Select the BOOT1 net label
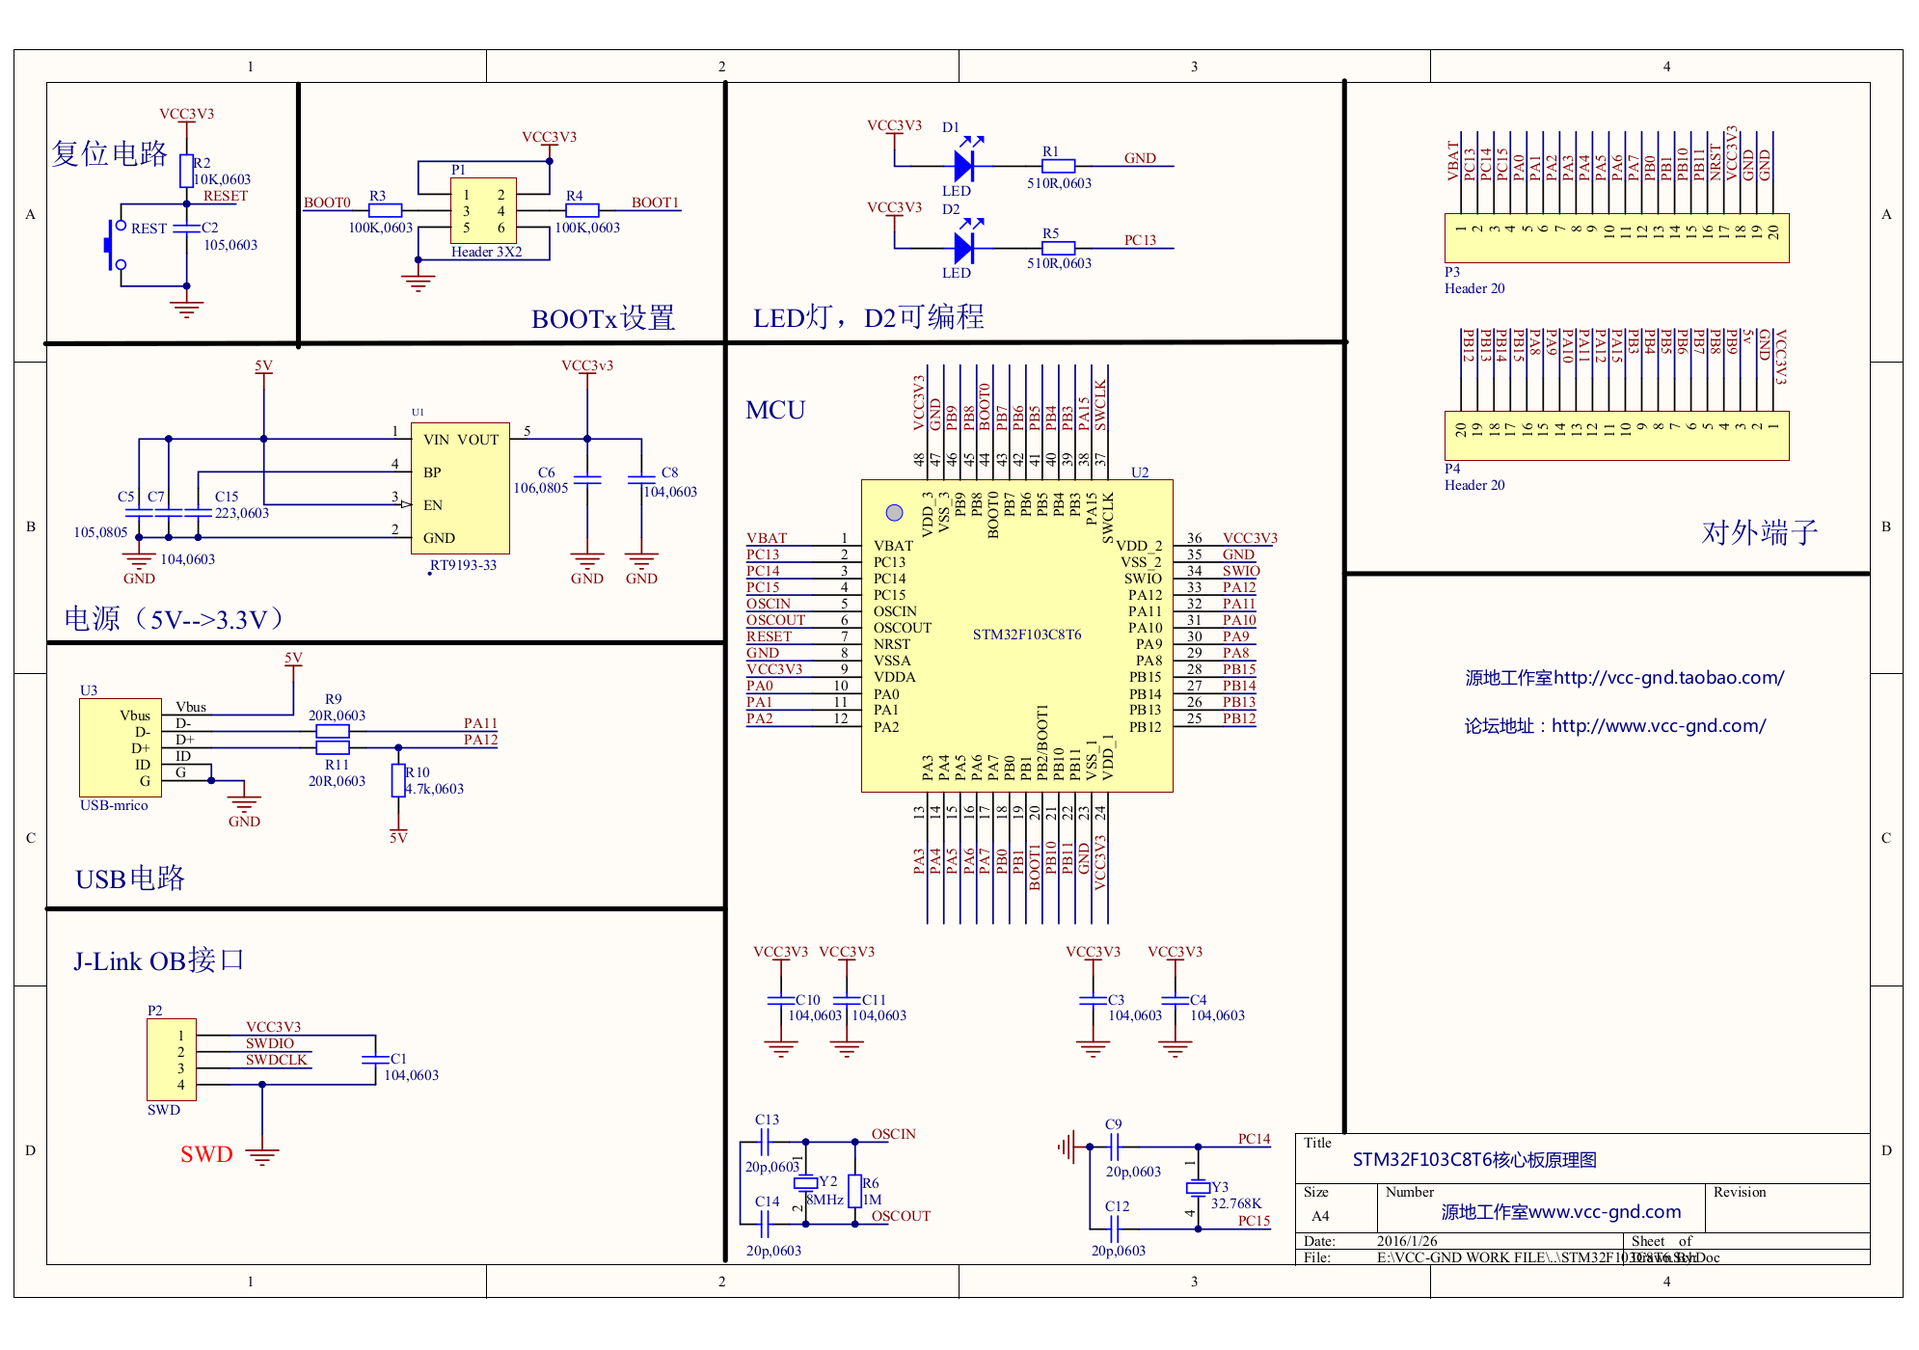Viewport: 1919px width, 1350px height. tap(655, 203)
